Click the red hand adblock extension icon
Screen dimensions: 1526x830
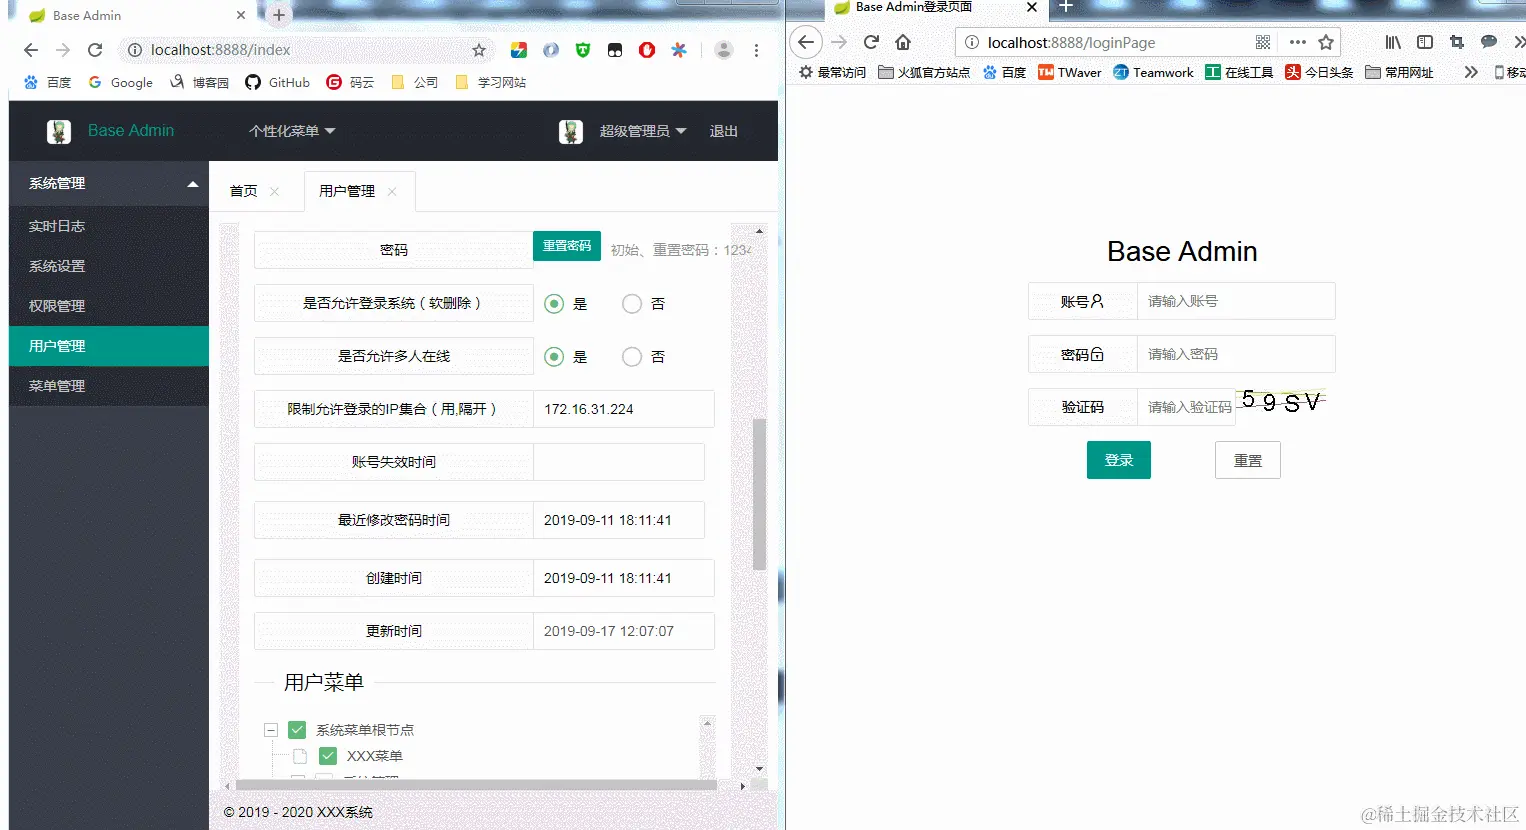(647, 50)
